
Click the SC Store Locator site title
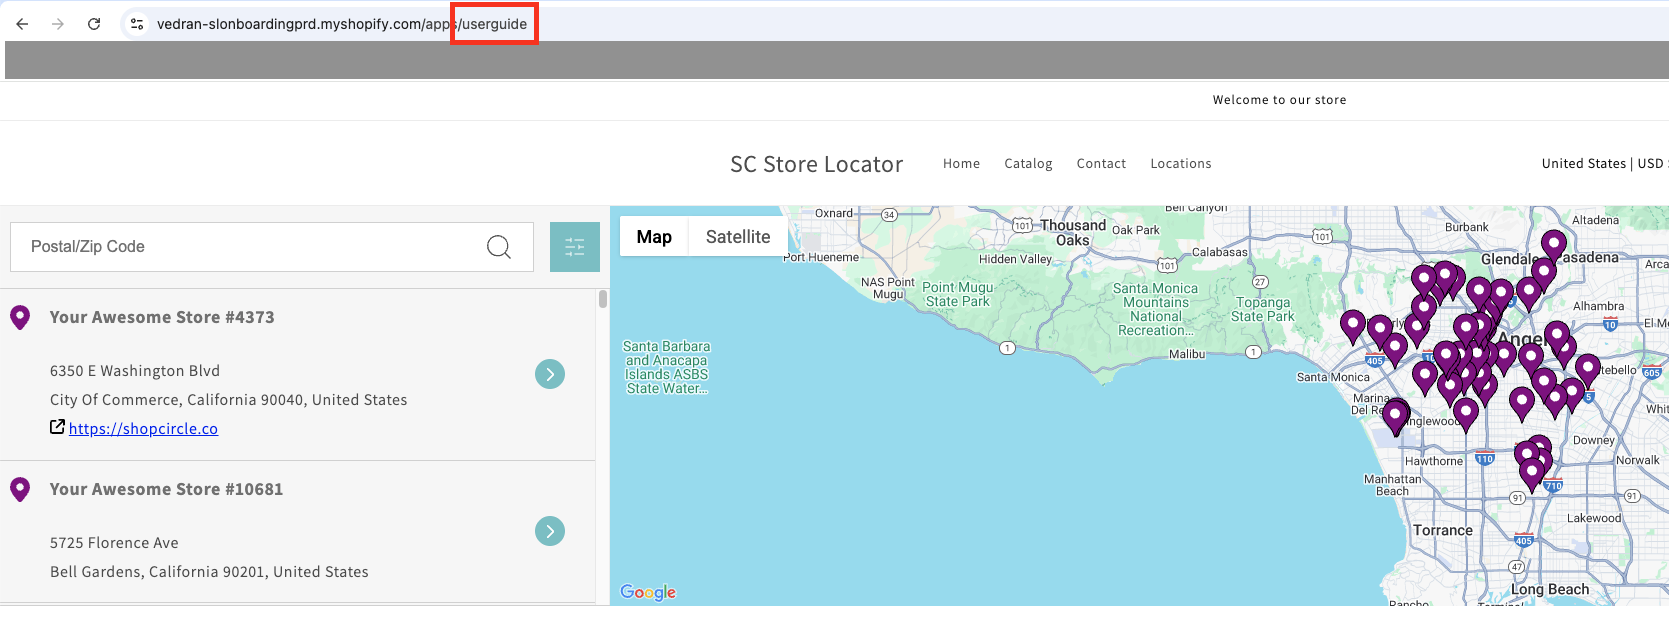pos(816,164)
